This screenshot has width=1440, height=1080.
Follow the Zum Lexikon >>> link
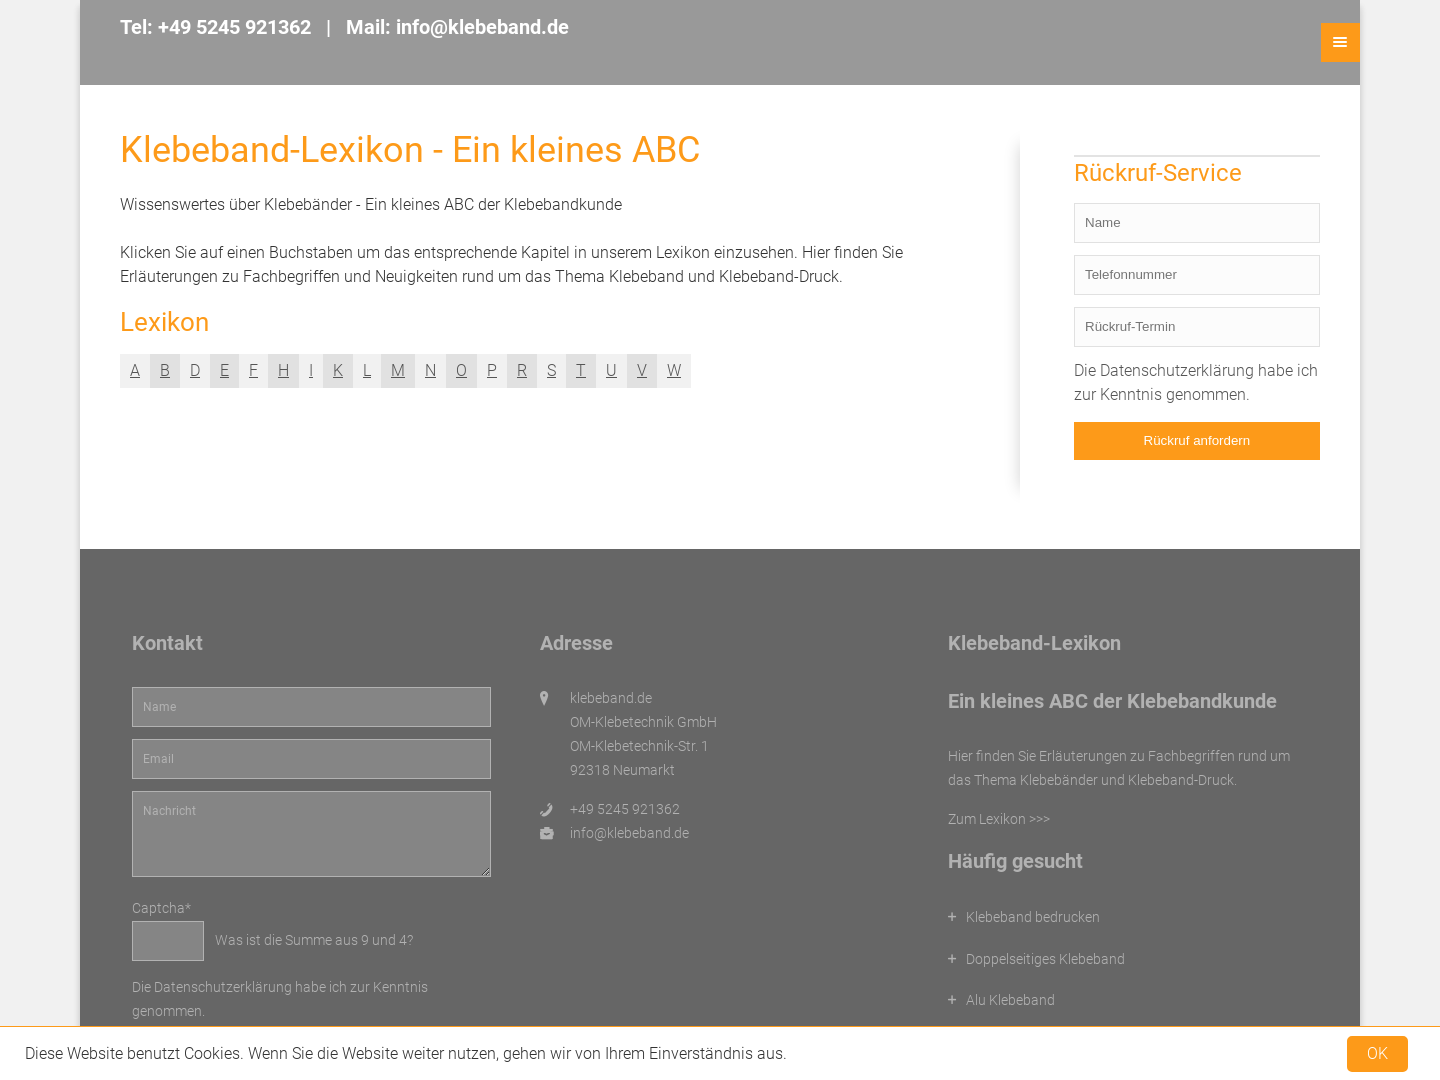998,819
